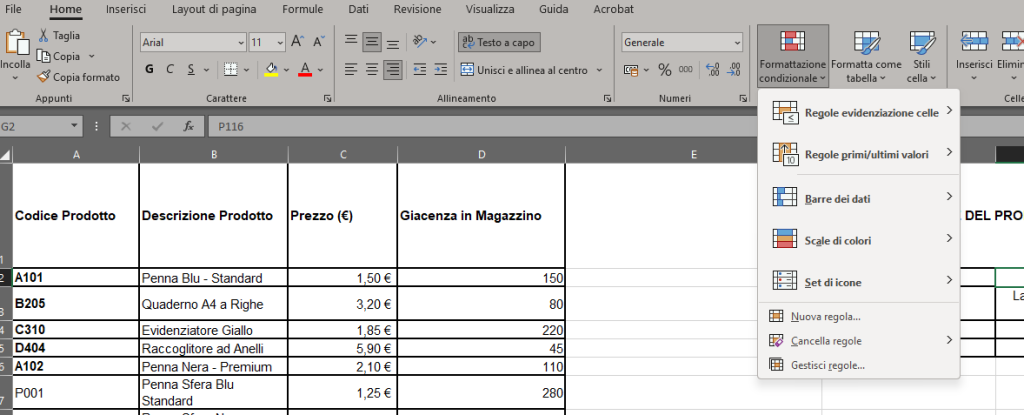The height and width of the screenshot is (415, 1024).
Task: Click the Taglia scissors icon
Action: pyautogui.click(x=44, y=35)
